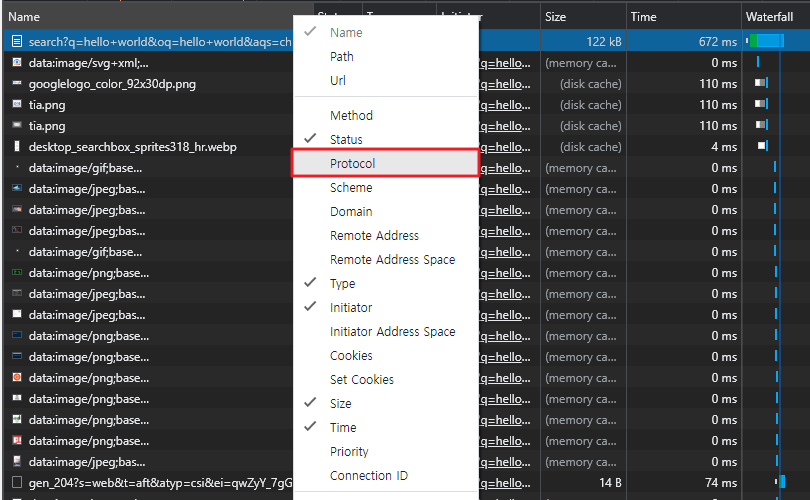Enable the Method column option

(385, 115)
